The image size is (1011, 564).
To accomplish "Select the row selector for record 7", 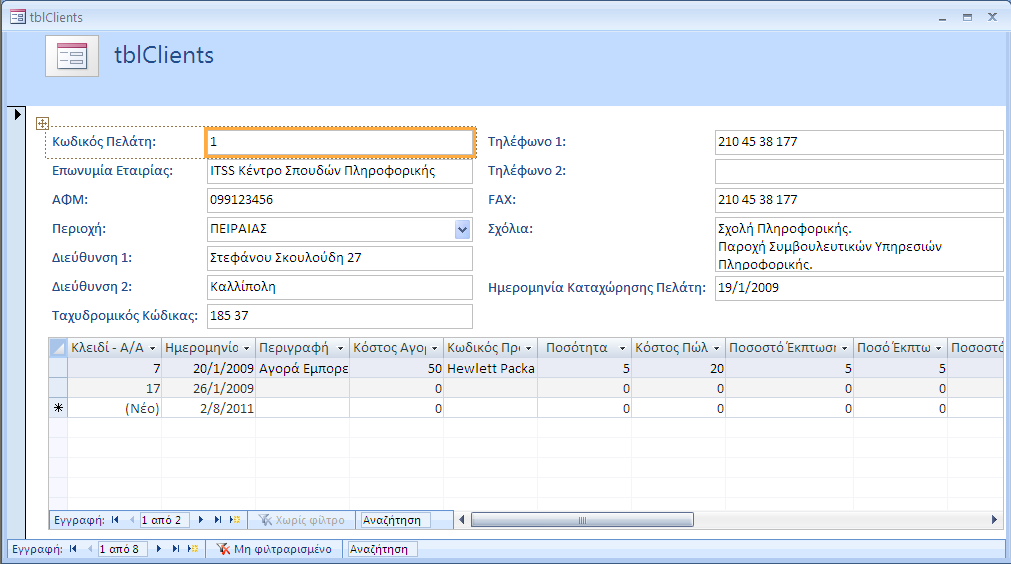I will (58, 368).
